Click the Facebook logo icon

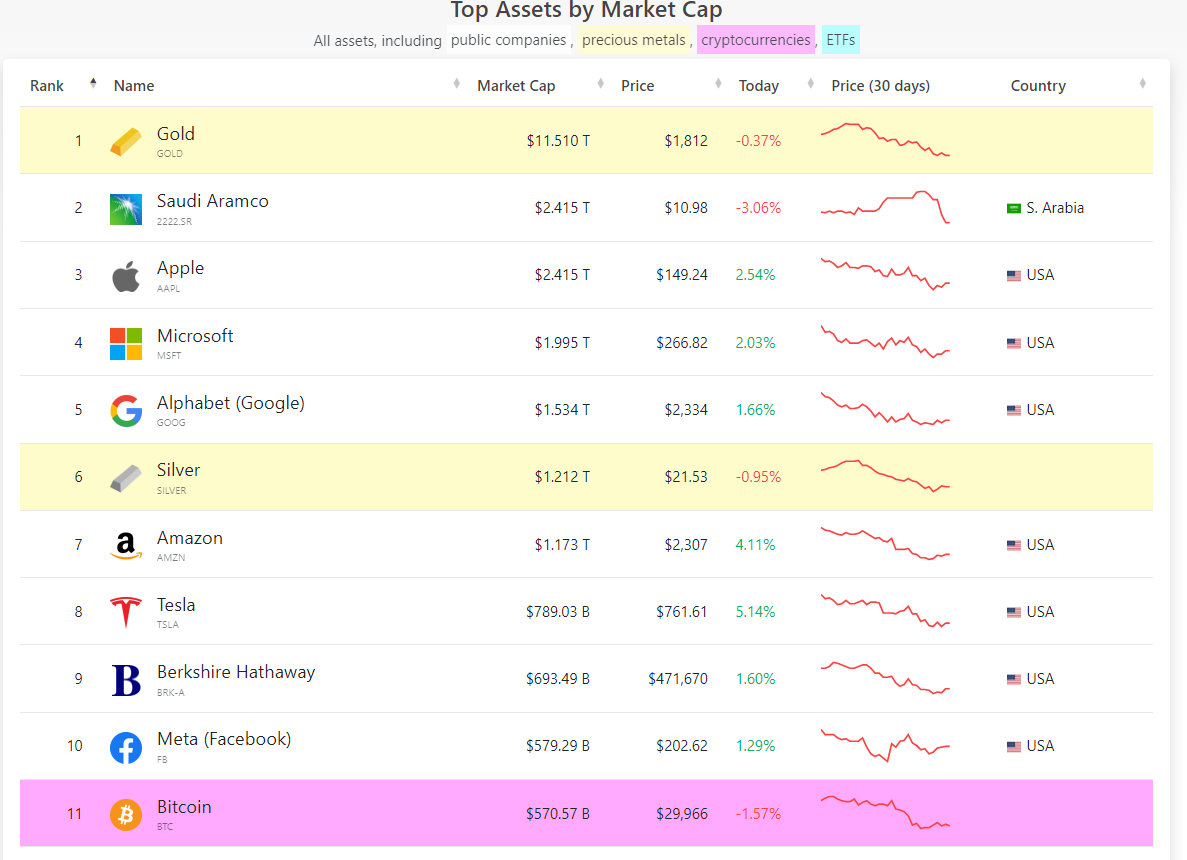click(126, 748)
